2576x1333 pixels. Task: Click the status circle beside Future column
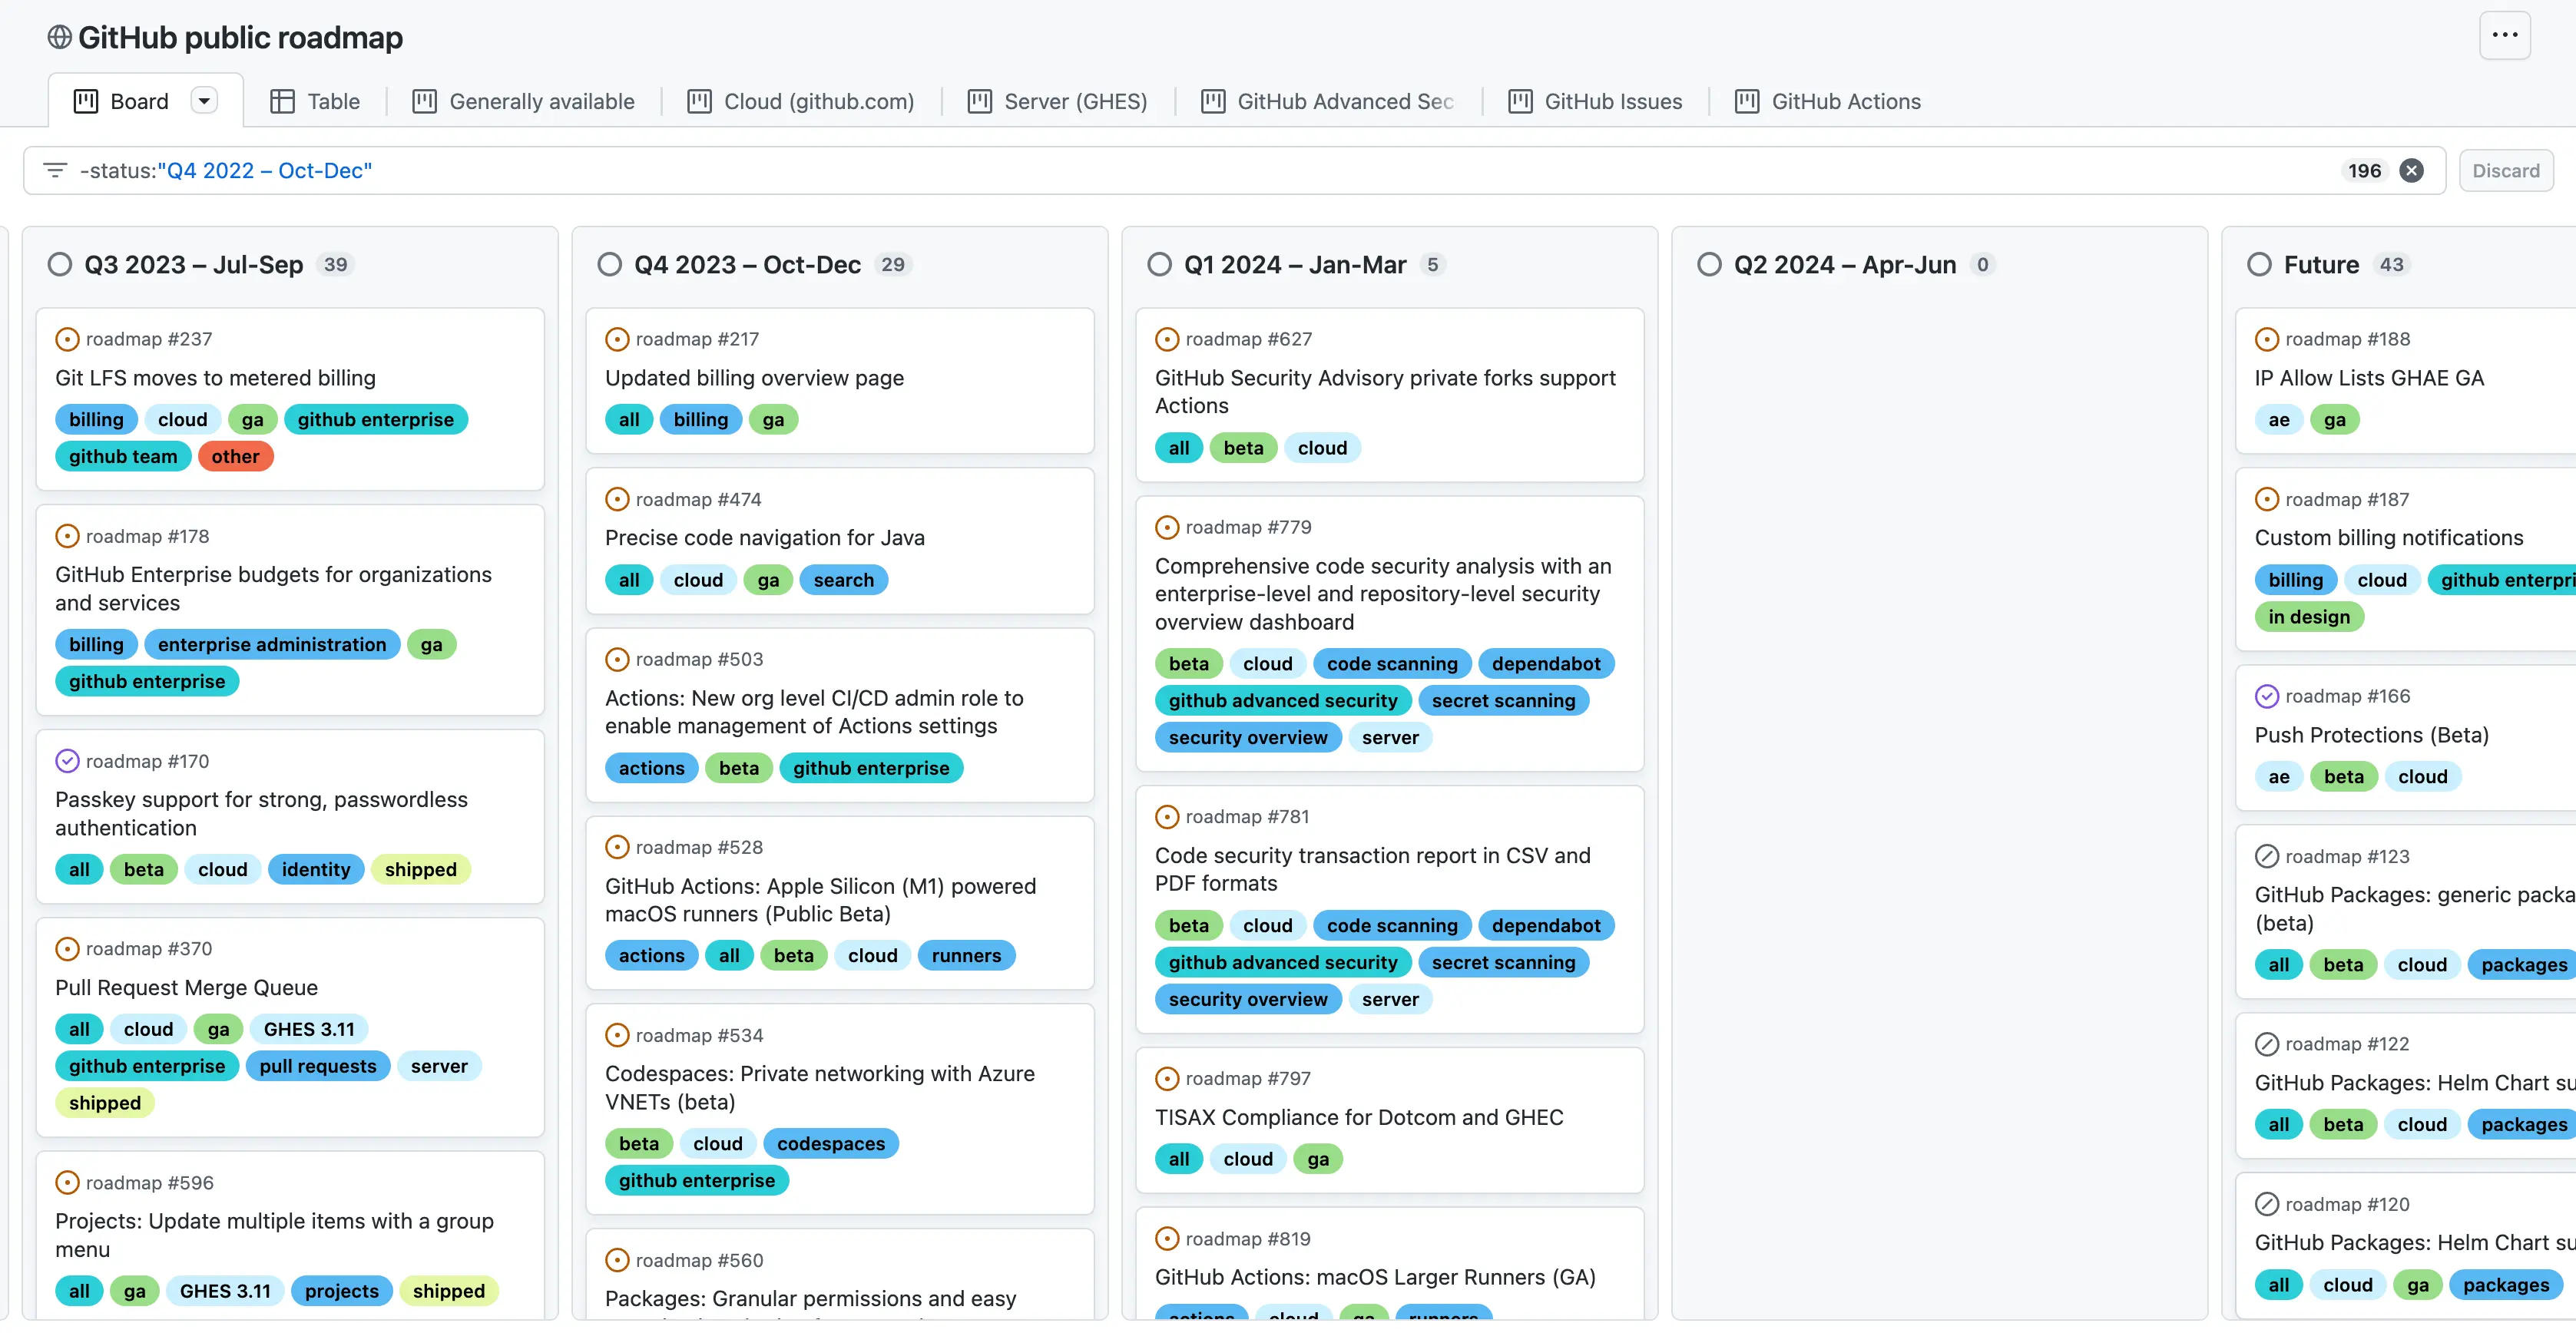[2259, 264]
